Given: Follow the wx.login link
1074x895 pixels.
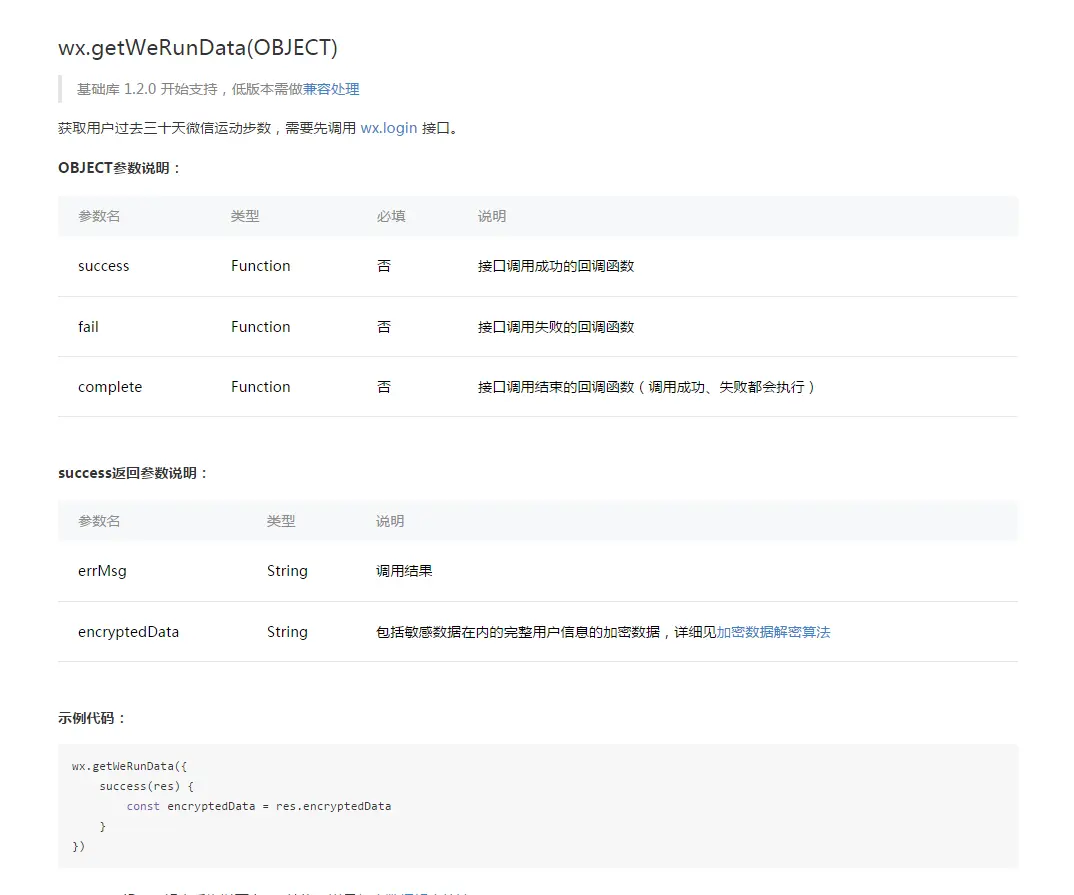Looking at the screenshot, I should pyautogui.click(x=388, y=128).
